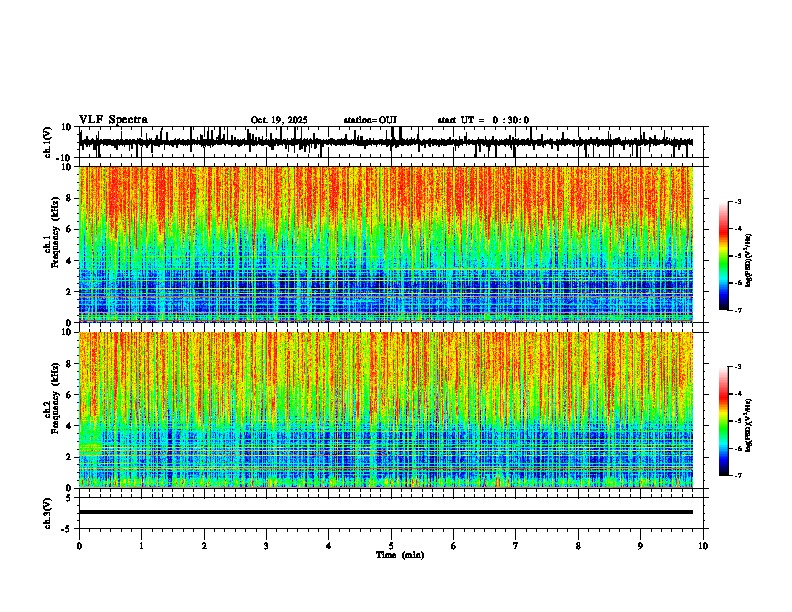Click the time axis tick label "9"
Viewport: 792px width, 612px height.
tap(640, 546)
